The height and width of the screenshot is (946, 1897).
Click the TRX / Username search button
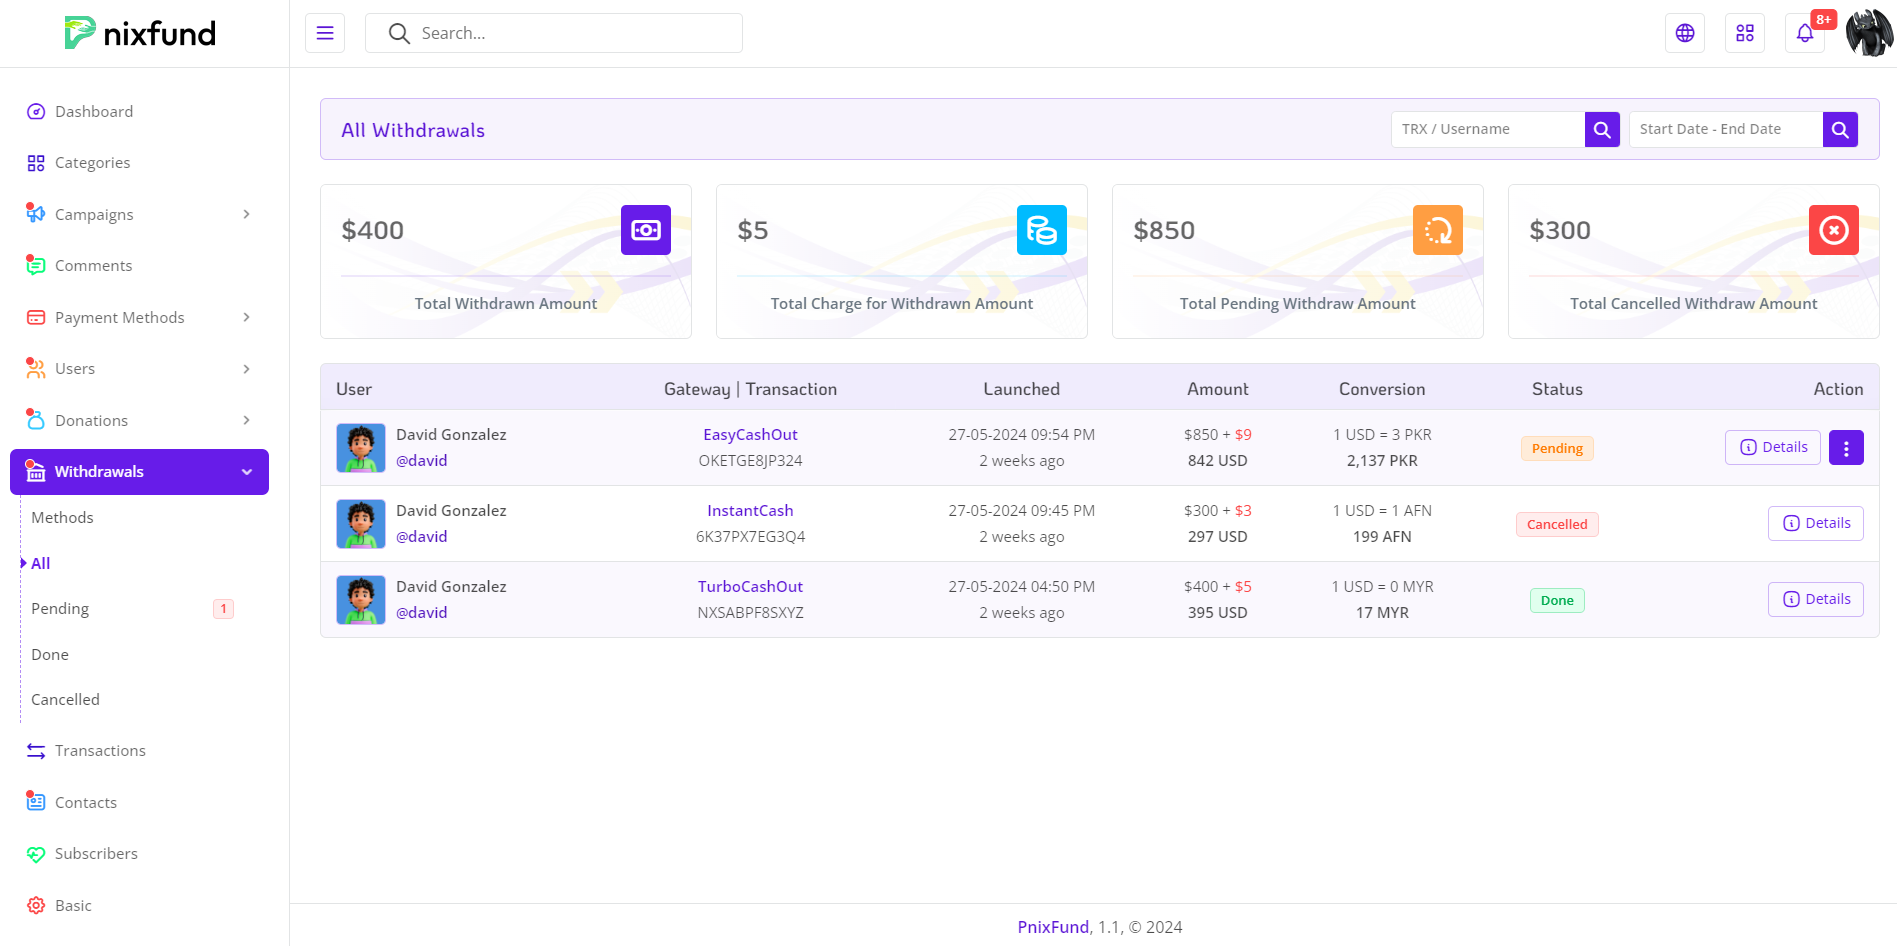click(1602, 129)
